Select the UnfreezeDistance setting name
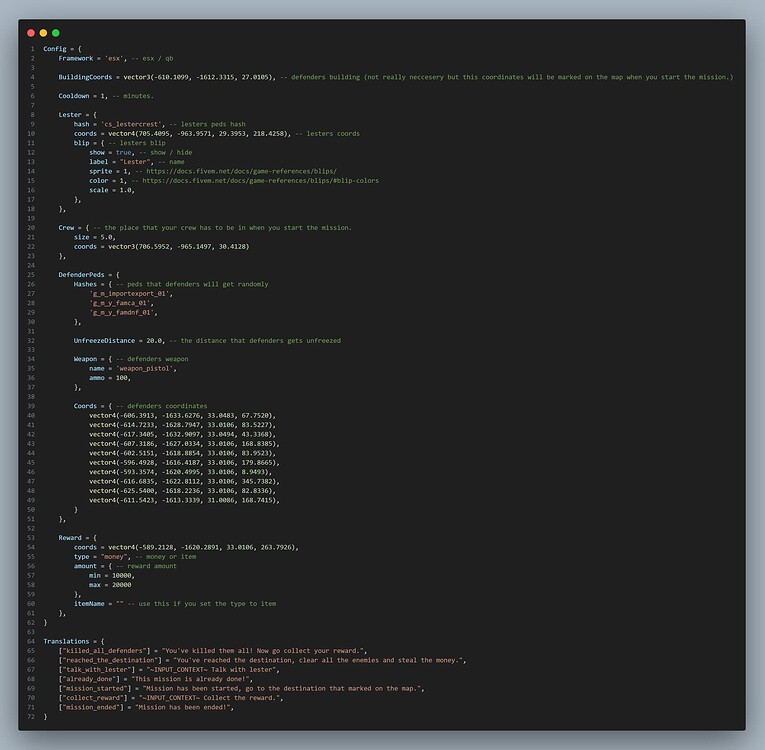 pos(104,341)
